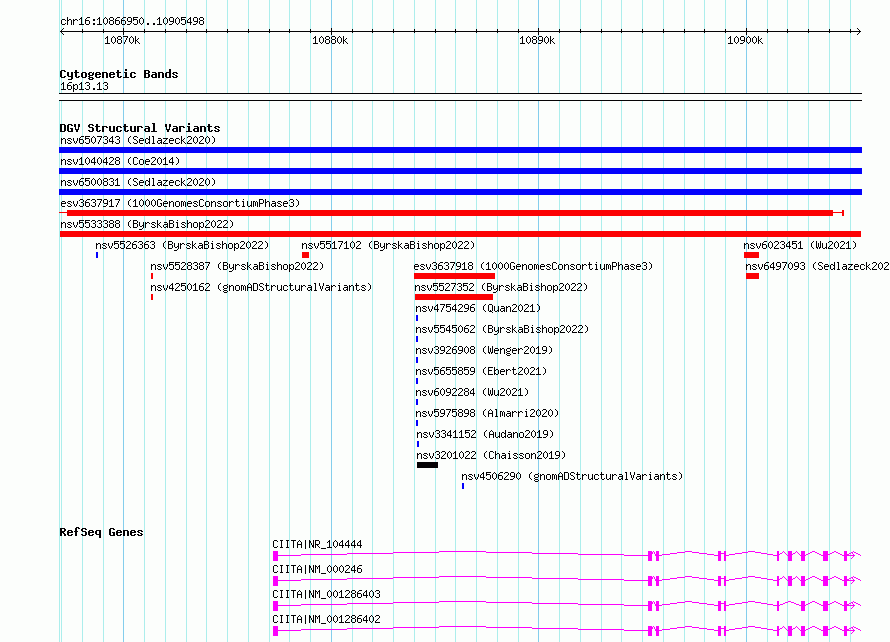Select the red bar of esv3637917
The height and width of the screenshot is (642, 890).
(x=450, y=213)
